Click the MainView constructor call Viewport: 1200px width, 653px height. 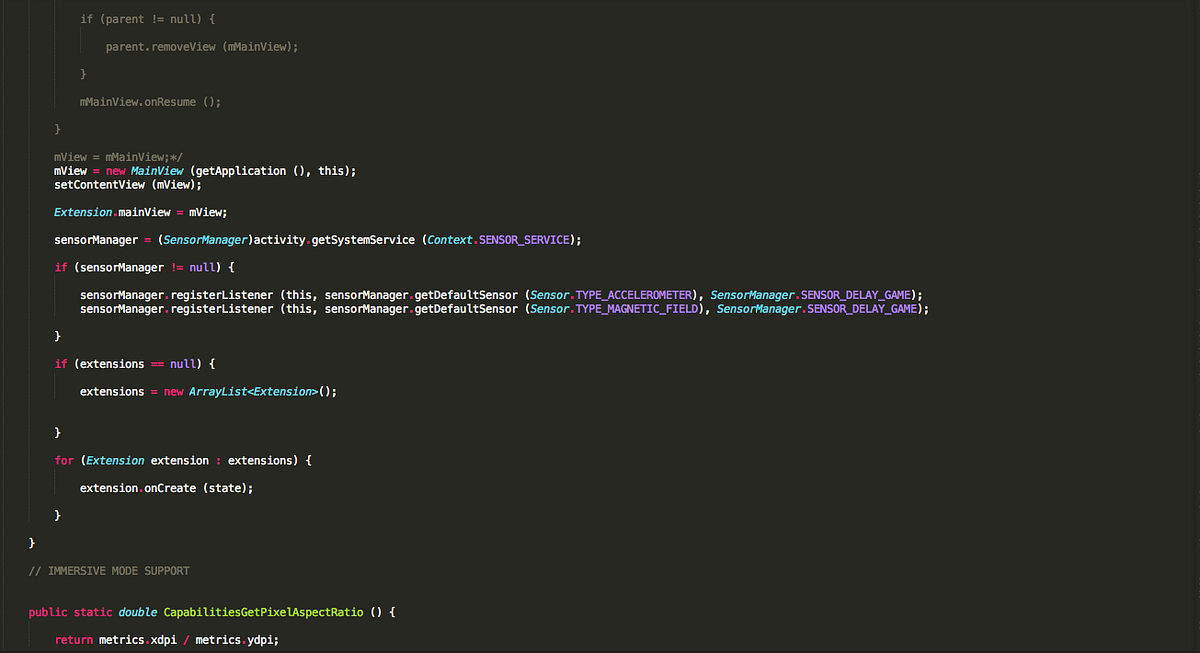(x=156, y=170)
